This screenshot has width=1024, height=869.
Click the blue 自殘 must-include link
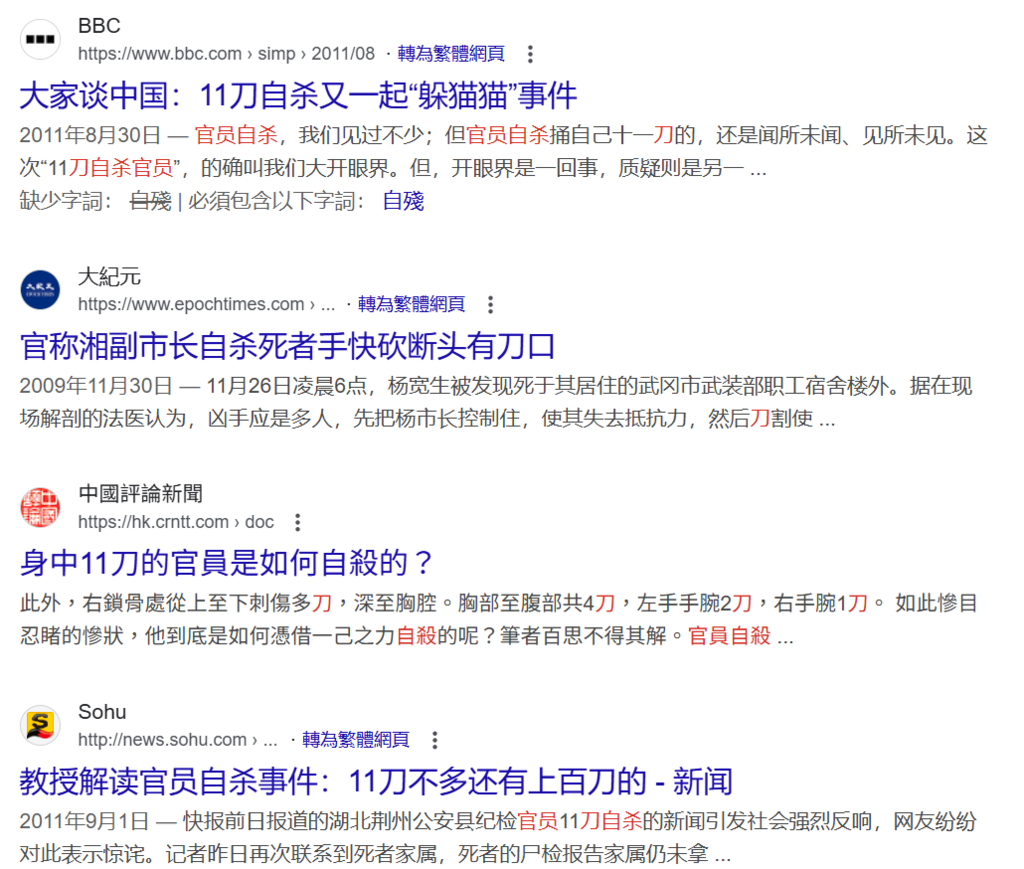[403, 201]
